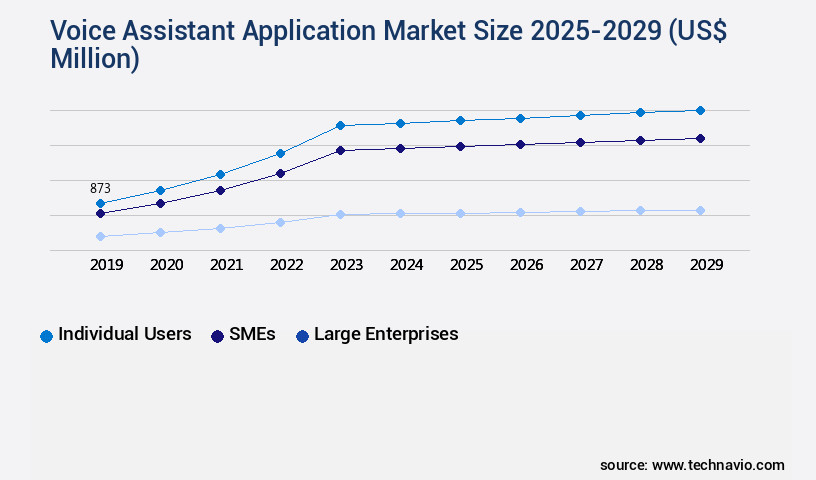Click the Individual Users 2029 data point
This screenshot has width=816, height=480.
(700, 110)
